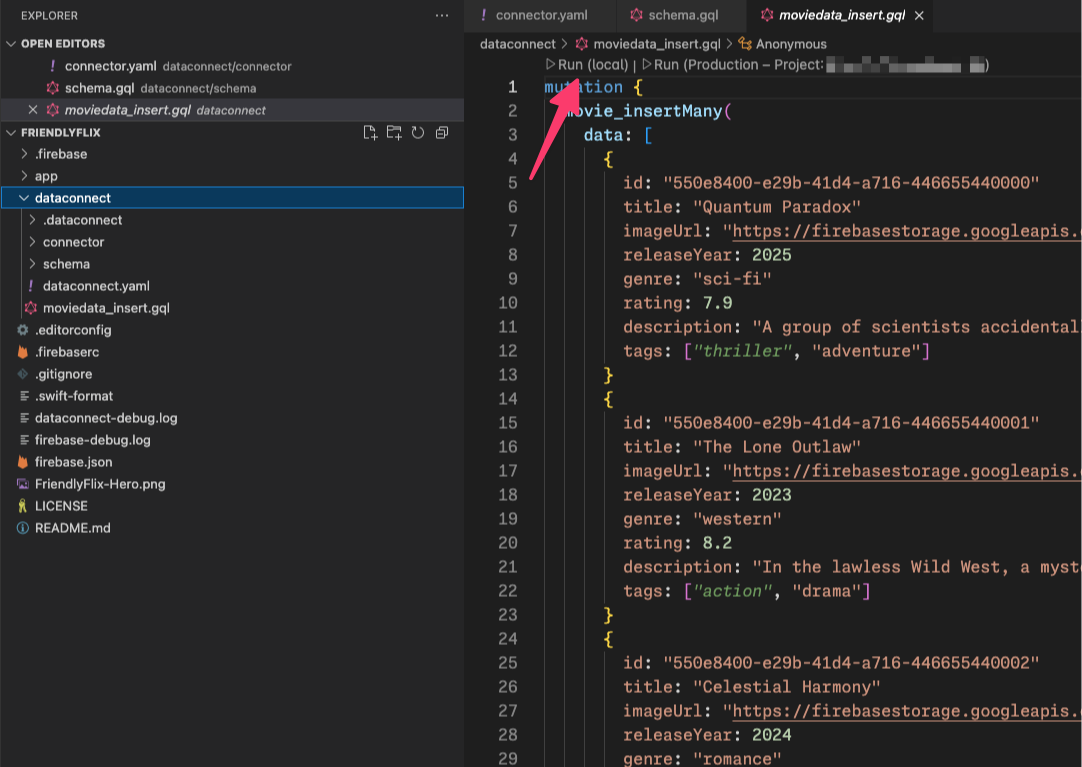Switch to the connector.yaml tab
1082x767 pixels.
(541, 16)
